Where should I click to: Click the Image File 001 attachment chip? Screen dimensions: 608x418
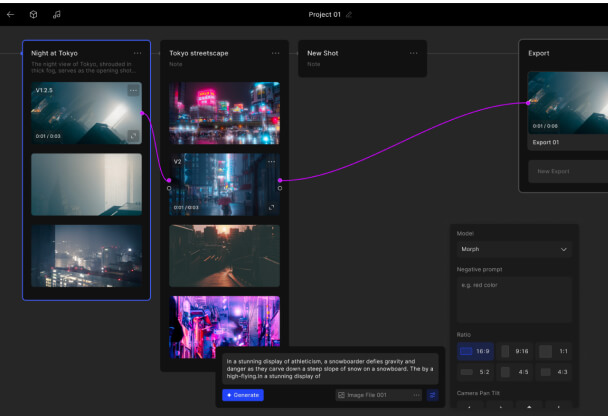378,395
